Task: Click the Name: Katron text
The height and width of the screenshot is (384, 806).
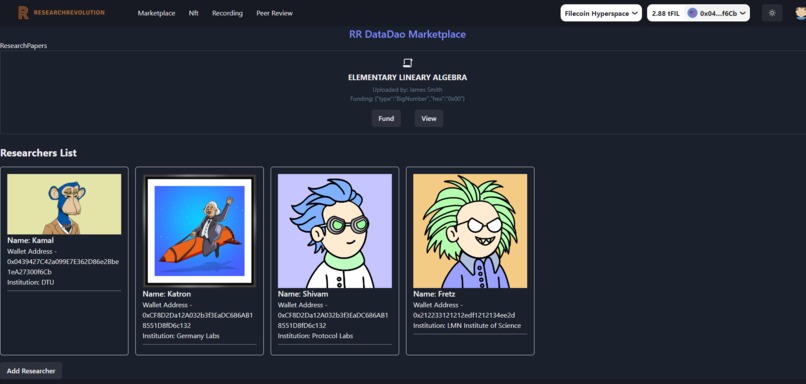Action: (167, 294)
